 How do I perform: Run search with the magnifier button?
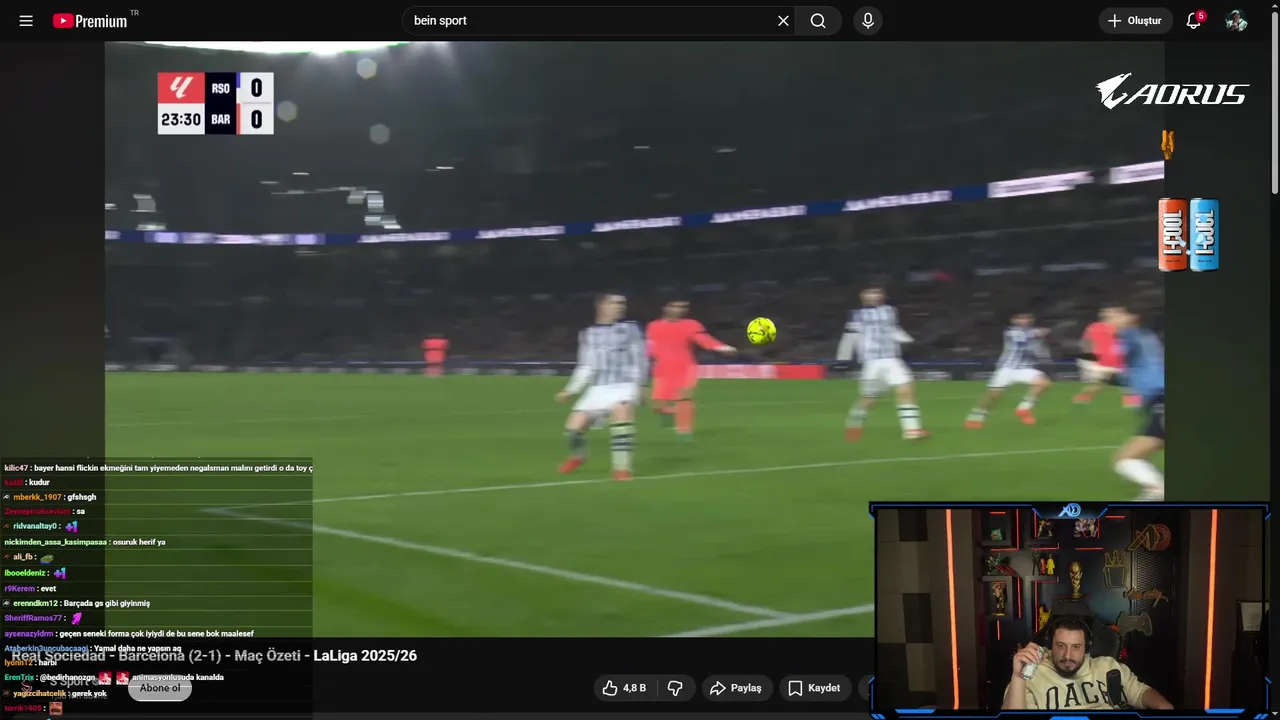click(818, 21)
